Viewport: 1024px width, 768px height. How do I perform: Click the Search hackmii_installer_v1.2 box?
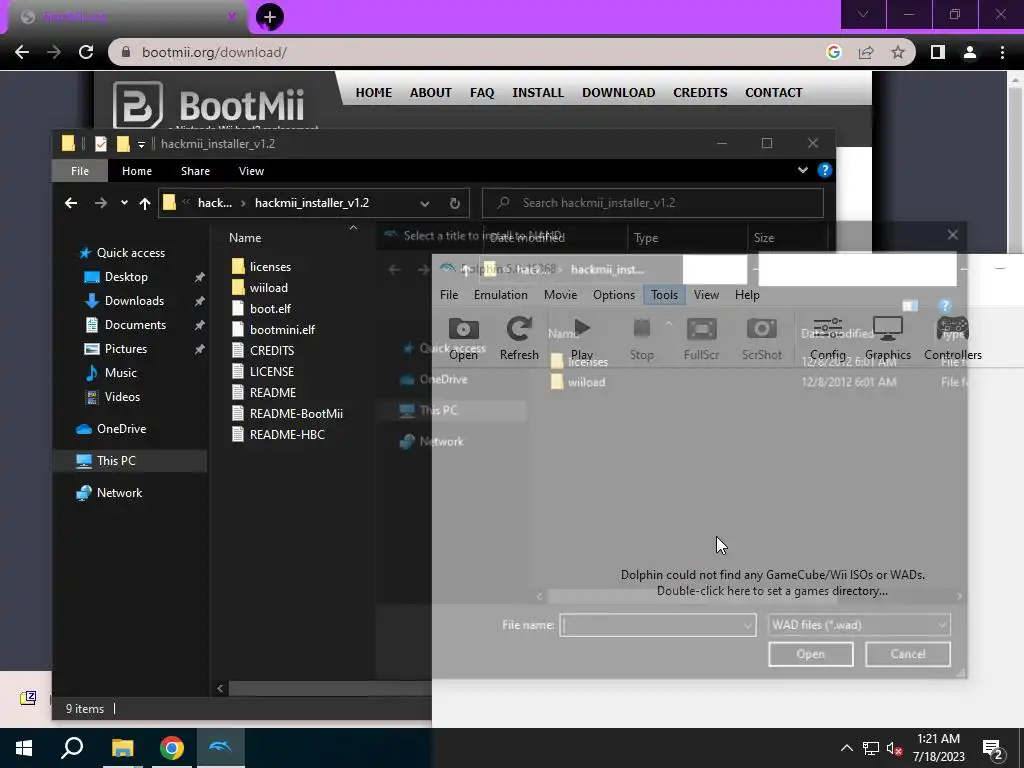pyautogui.click(x=653, y=203)
